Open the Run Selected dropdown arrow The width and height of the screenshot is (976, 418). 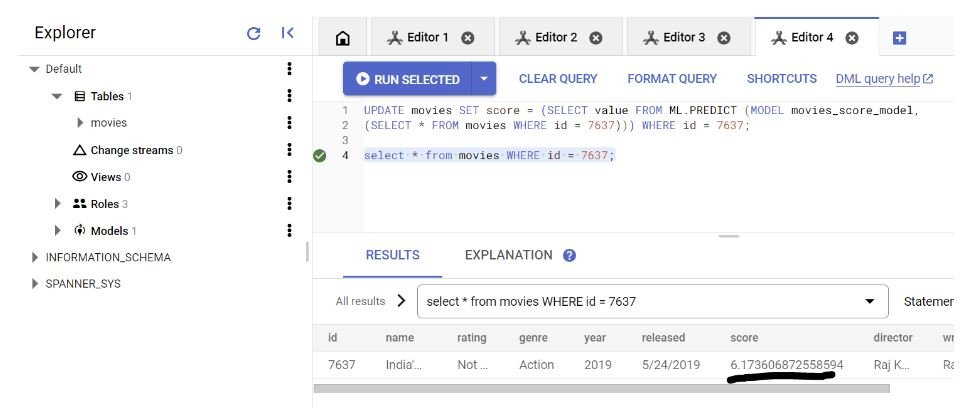(x=484, y=79)
